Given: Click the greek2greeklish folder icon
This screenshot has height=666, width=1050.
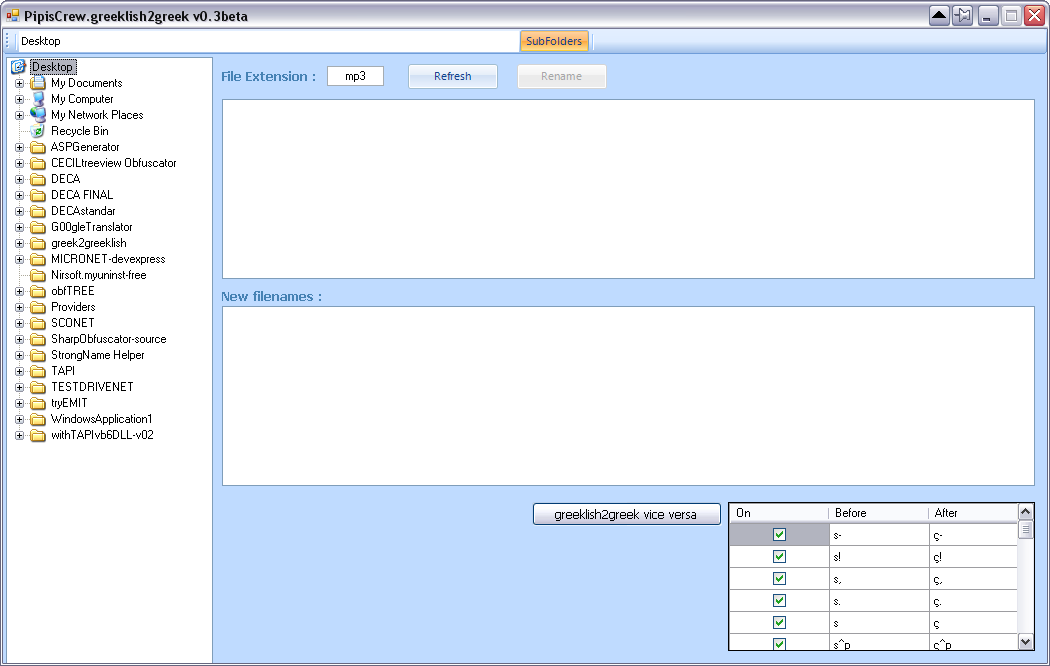Looking at the screenshot, I should point(38,244).
